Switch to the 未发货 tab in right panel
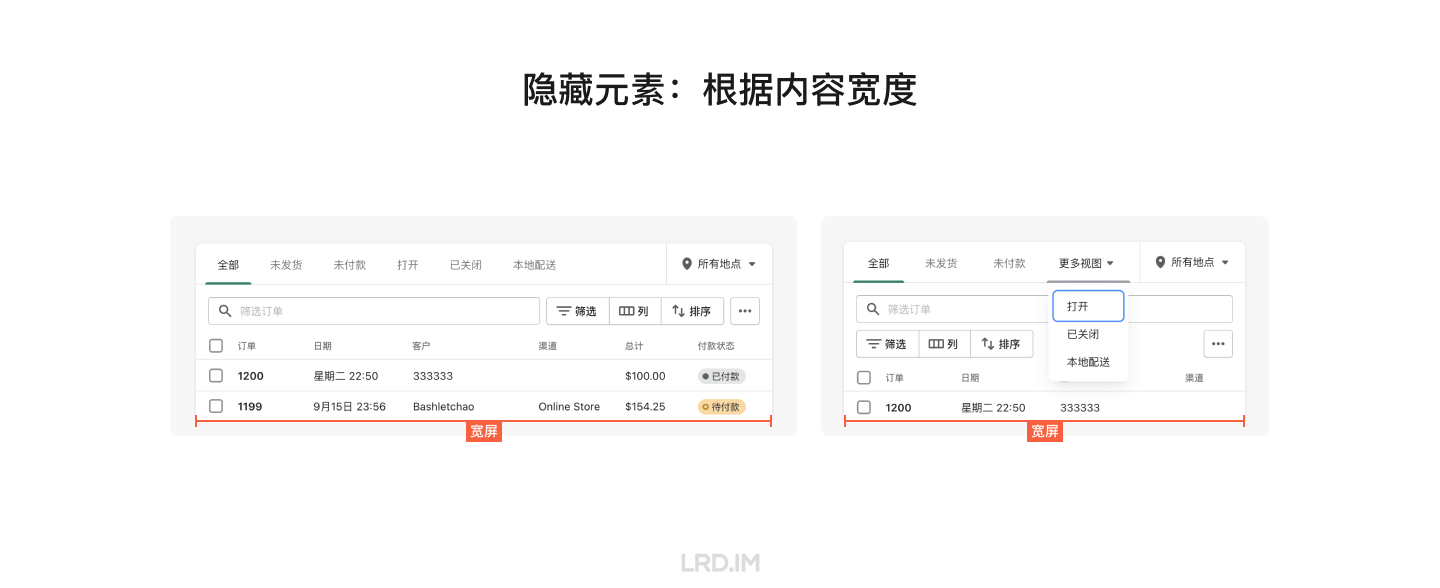The image size is (1440, 588). click(941, 263)
